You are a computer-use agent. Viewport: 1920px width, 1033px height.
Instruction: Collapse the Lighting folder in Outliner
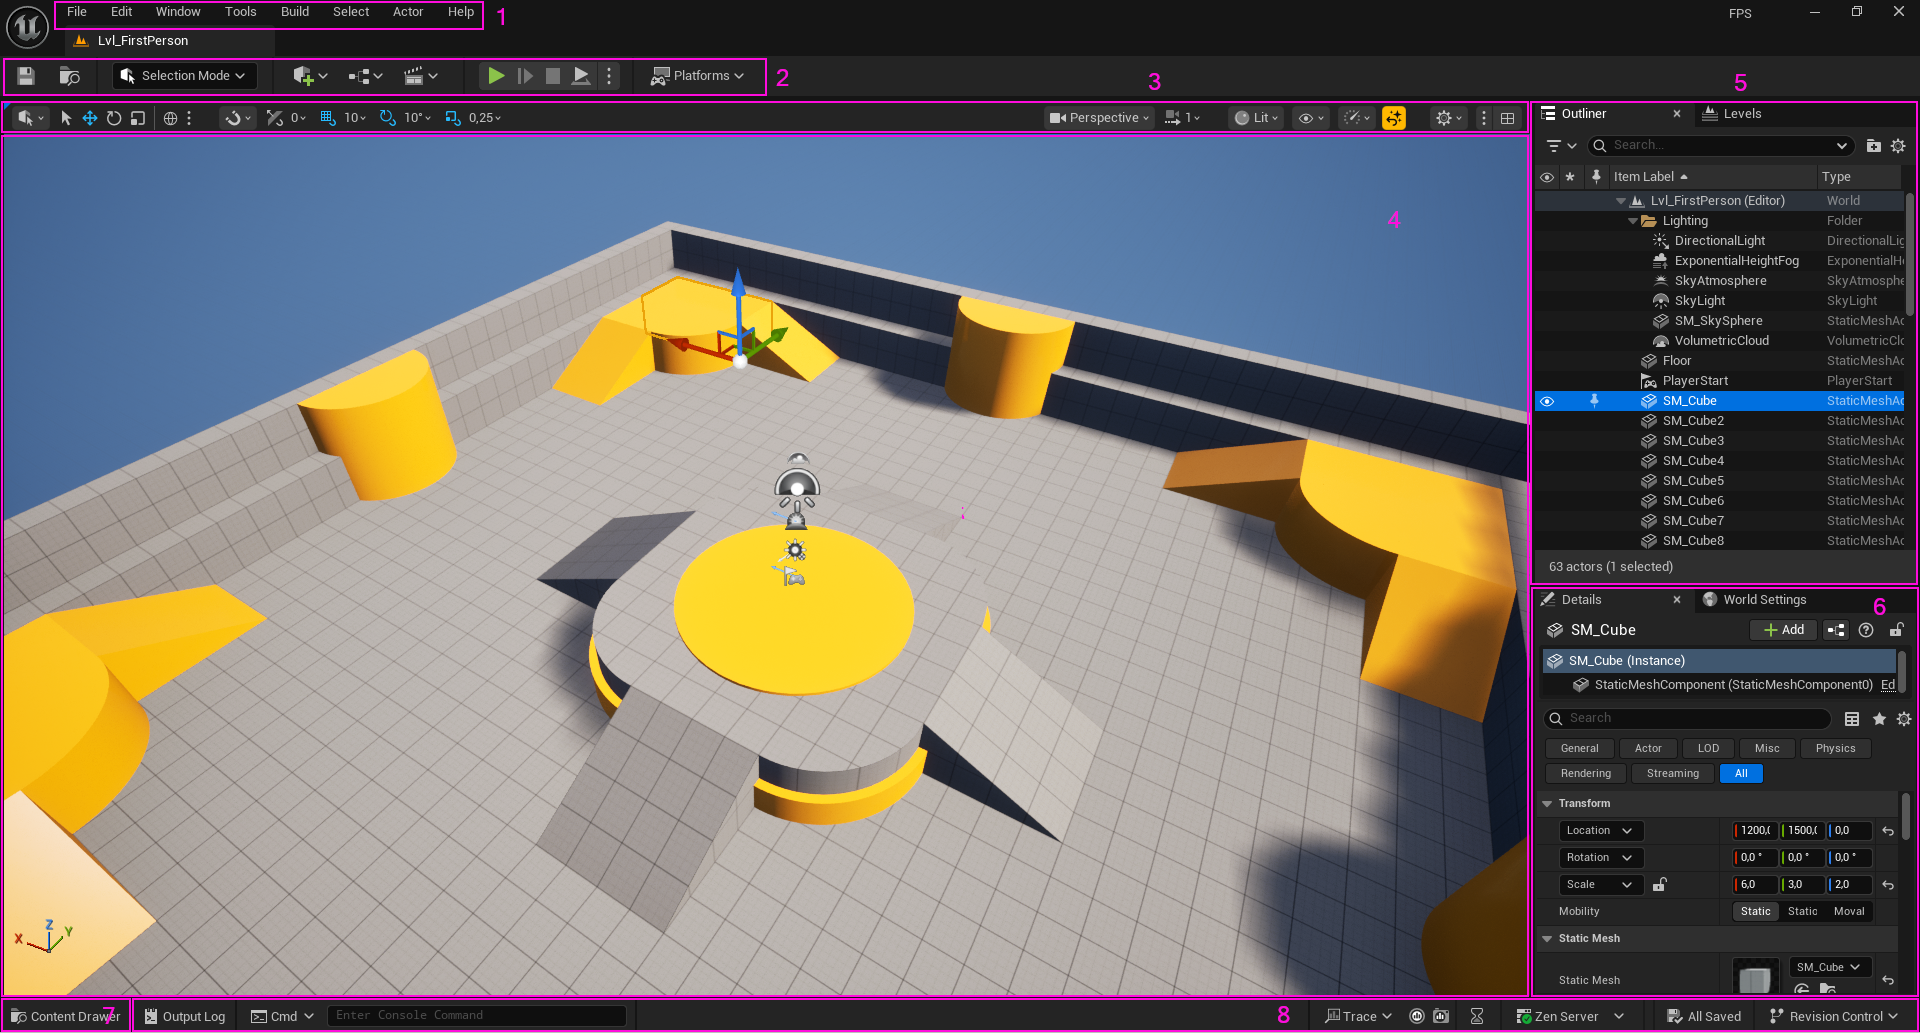click(x=1633, y=221)
